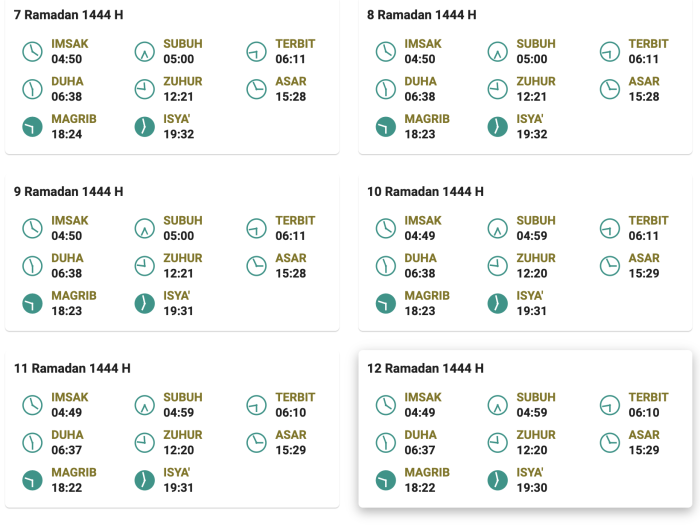The height and width of the screenshot is (526, 700).
Task: Click the Magrib filled clock icon for 12 Ramadan
Action: point(386,480)
